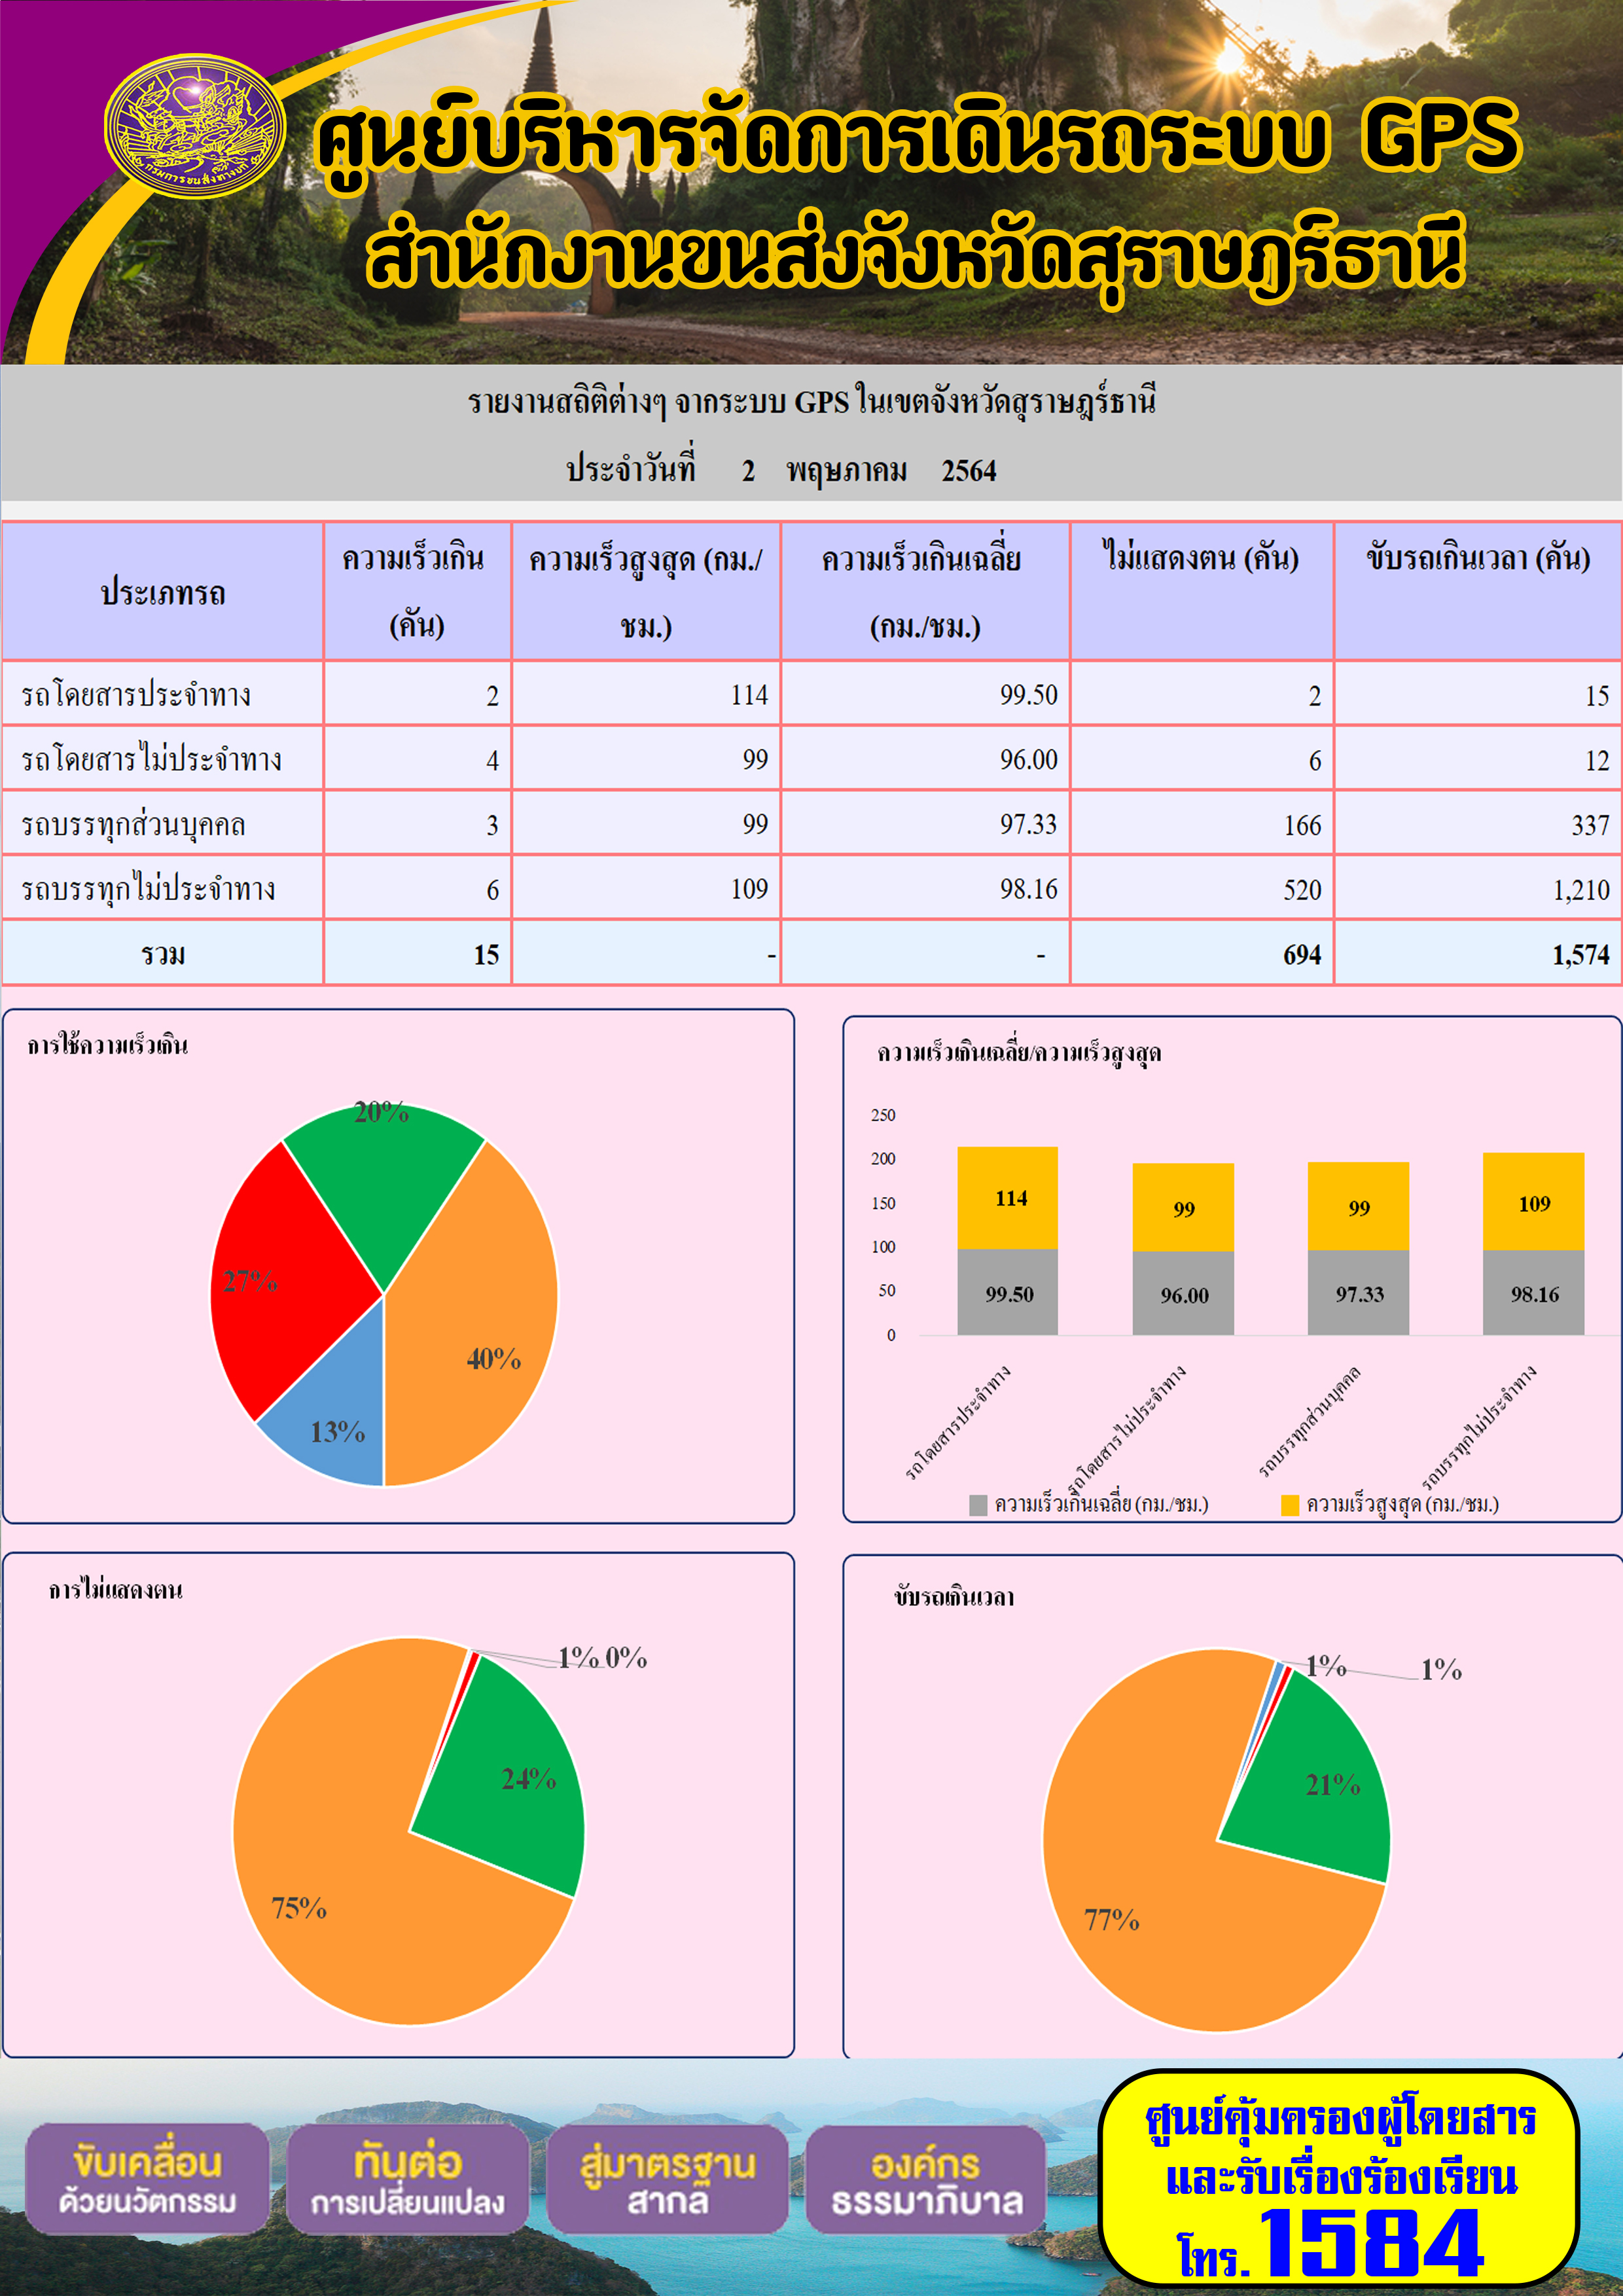The image size is (1623, 2296).
Task: Click the heading รายงานสถิติต่างๆ จากระบบ GPS
Action: click(x=811, y=404)
